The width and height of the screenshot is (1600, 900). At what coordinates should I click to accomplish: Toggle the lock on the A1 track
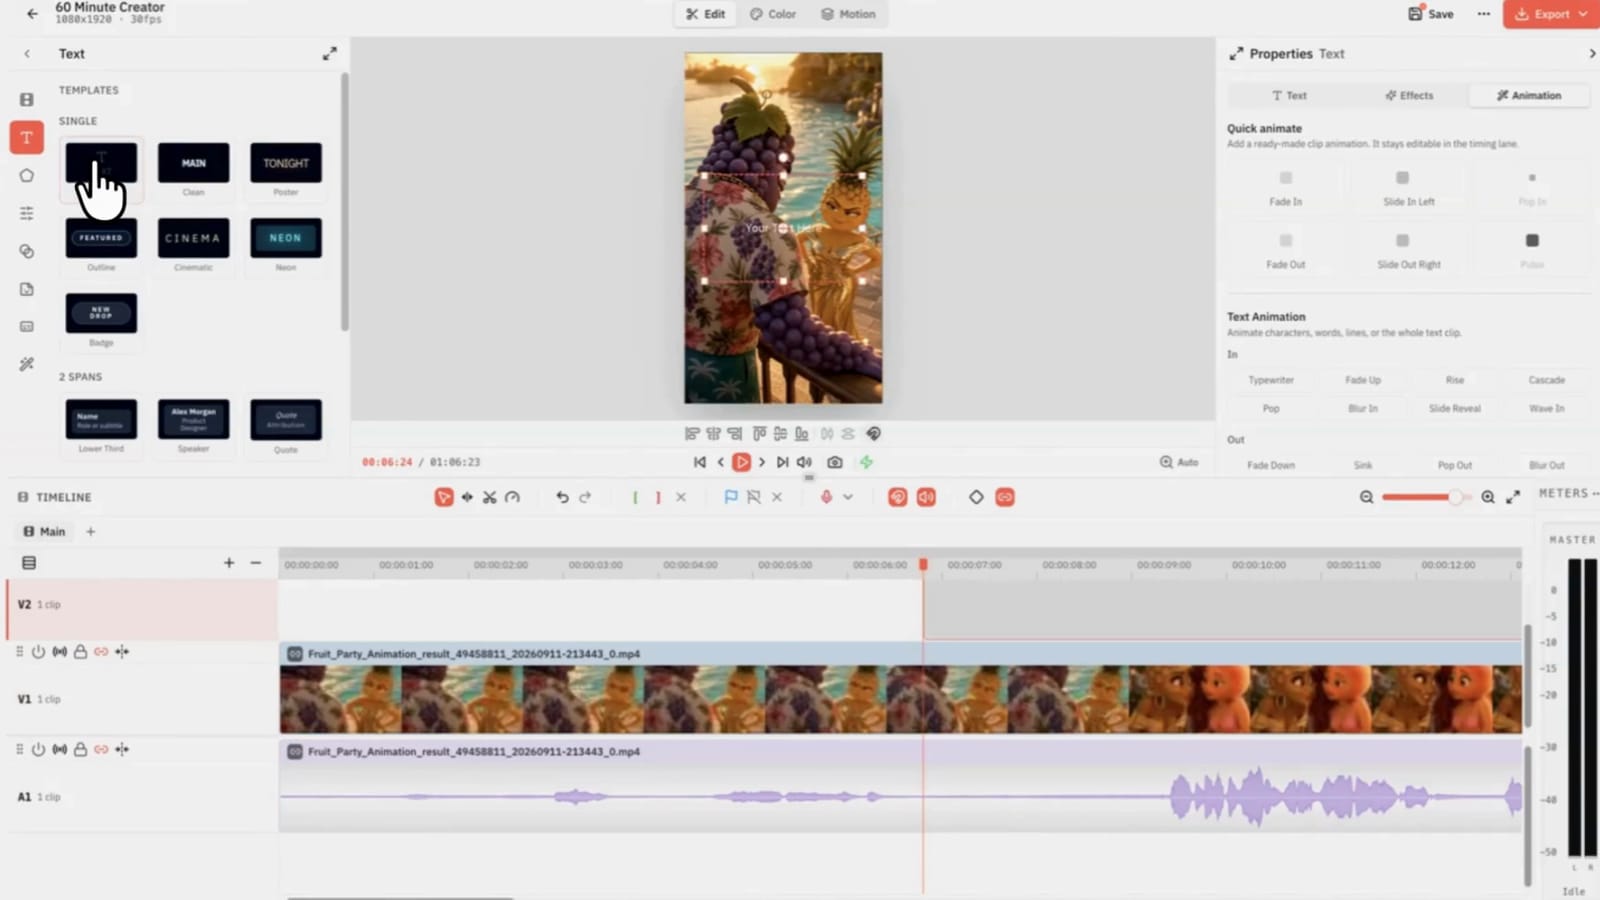tap(80, 749)
